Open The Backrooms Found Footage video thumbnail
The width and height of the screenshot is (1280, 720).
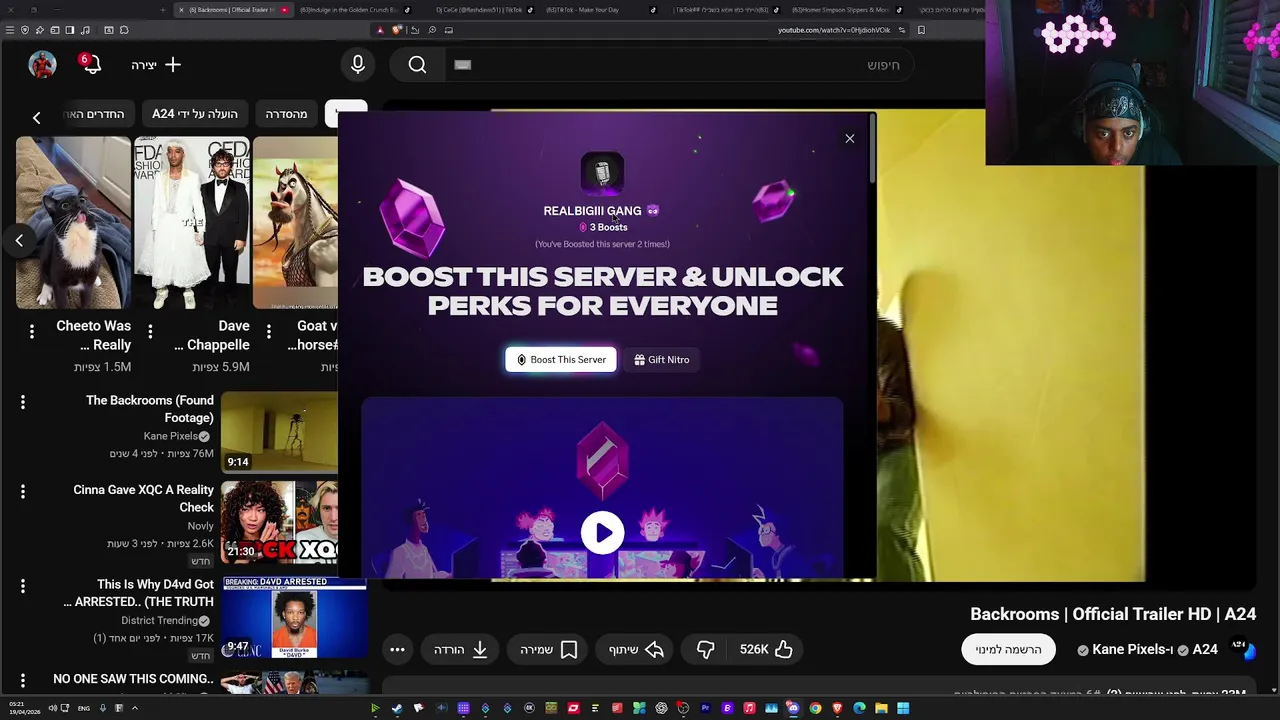coord(279,432)
